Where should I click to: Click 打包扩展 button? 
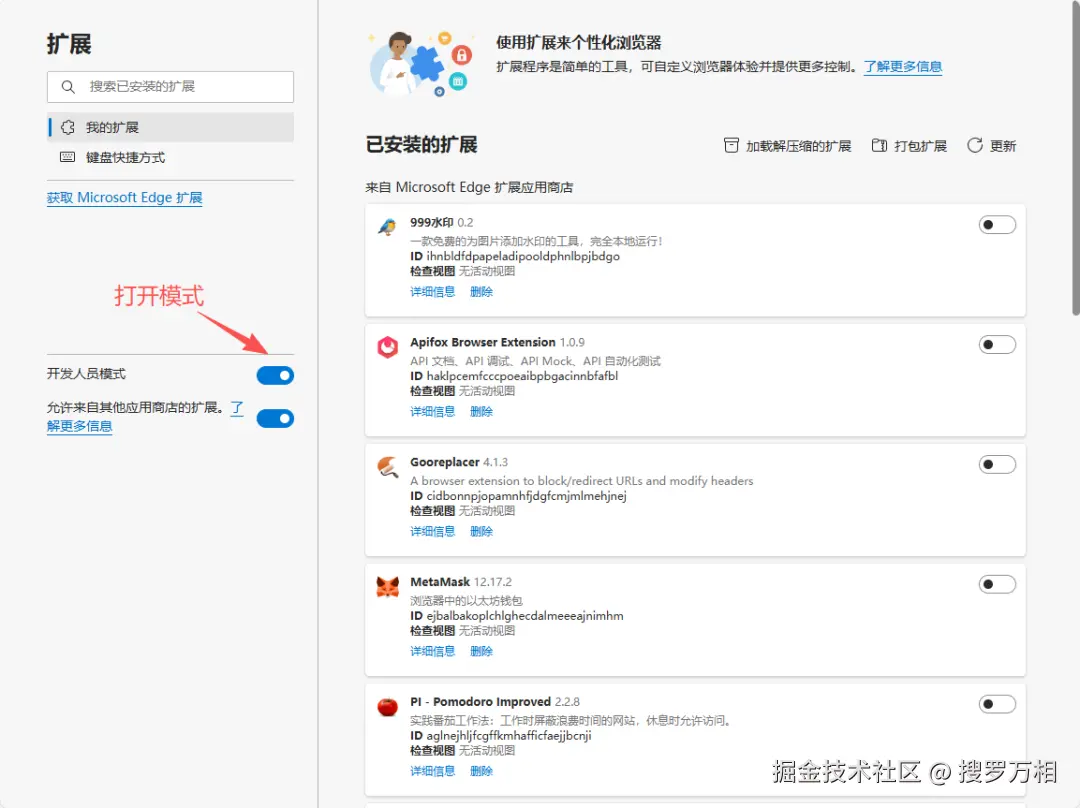point(909,145)
